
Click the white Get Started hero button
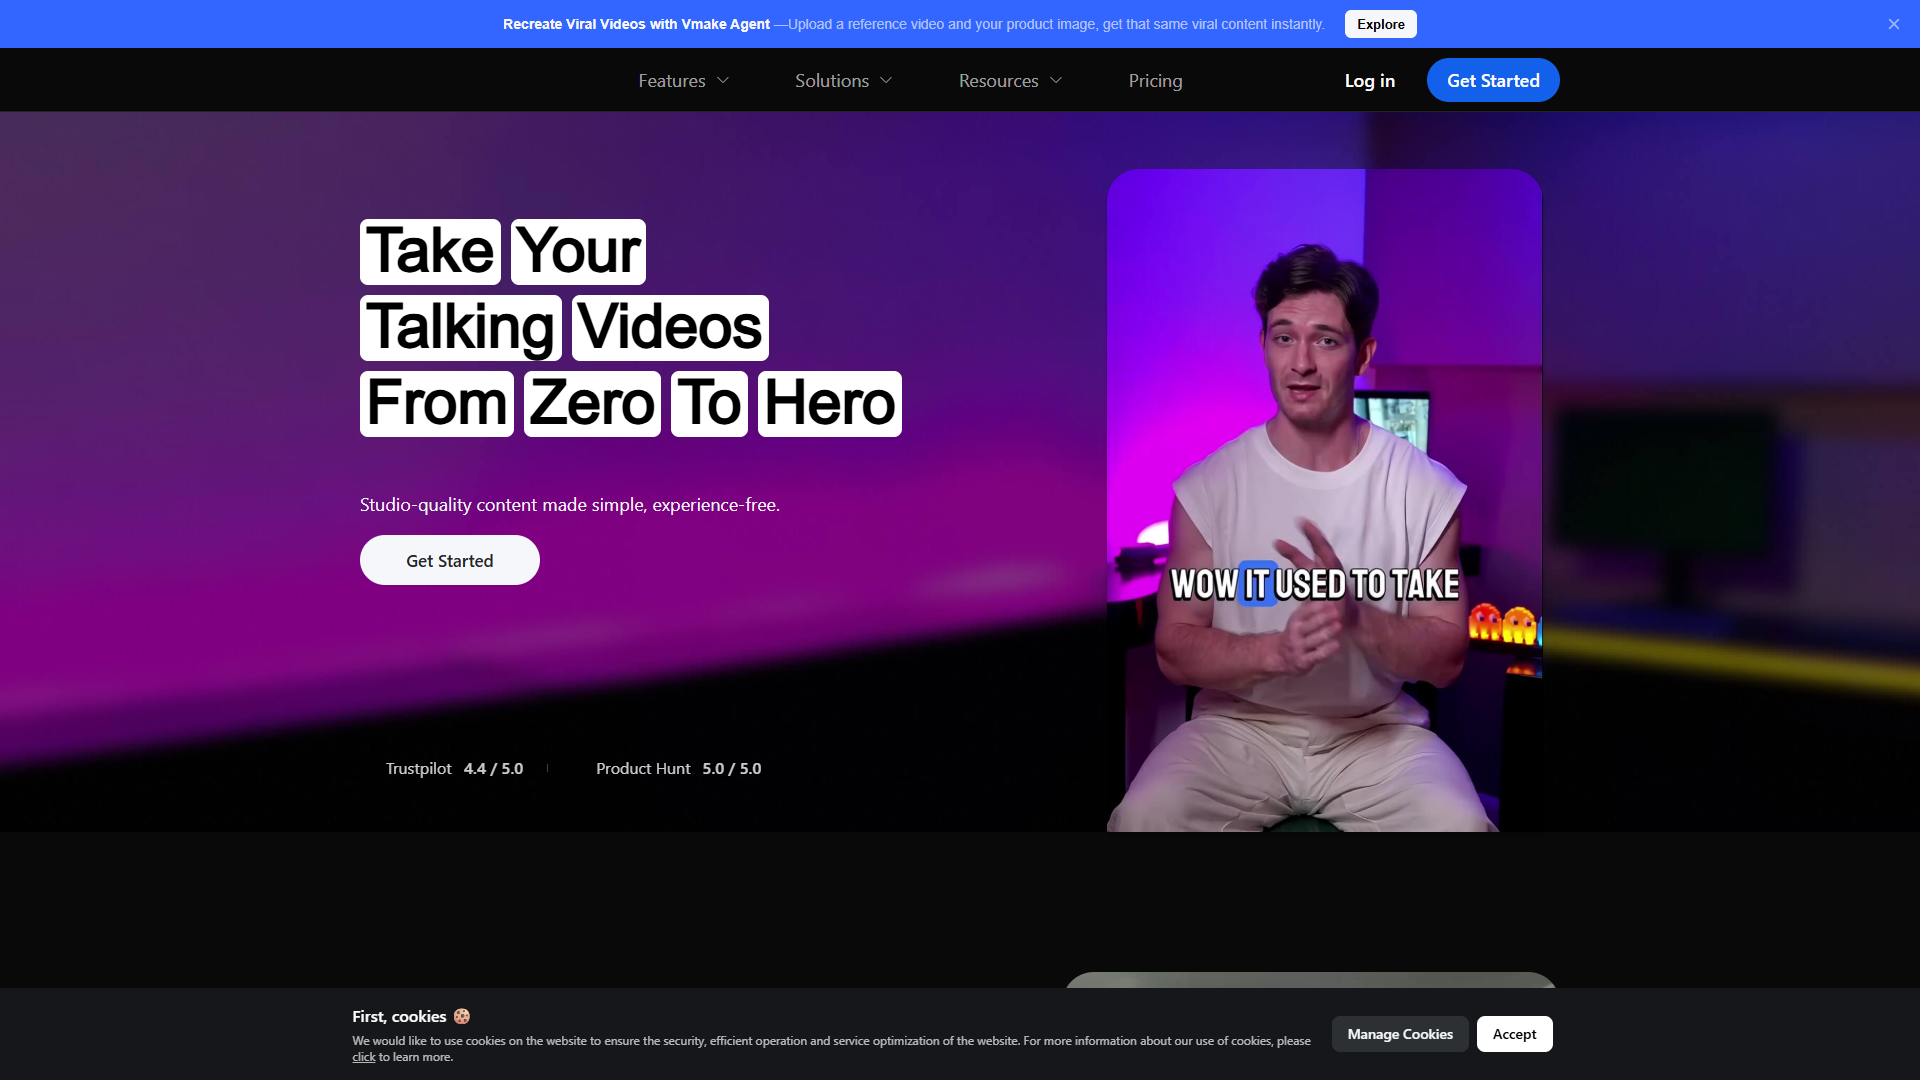point(450,560)
